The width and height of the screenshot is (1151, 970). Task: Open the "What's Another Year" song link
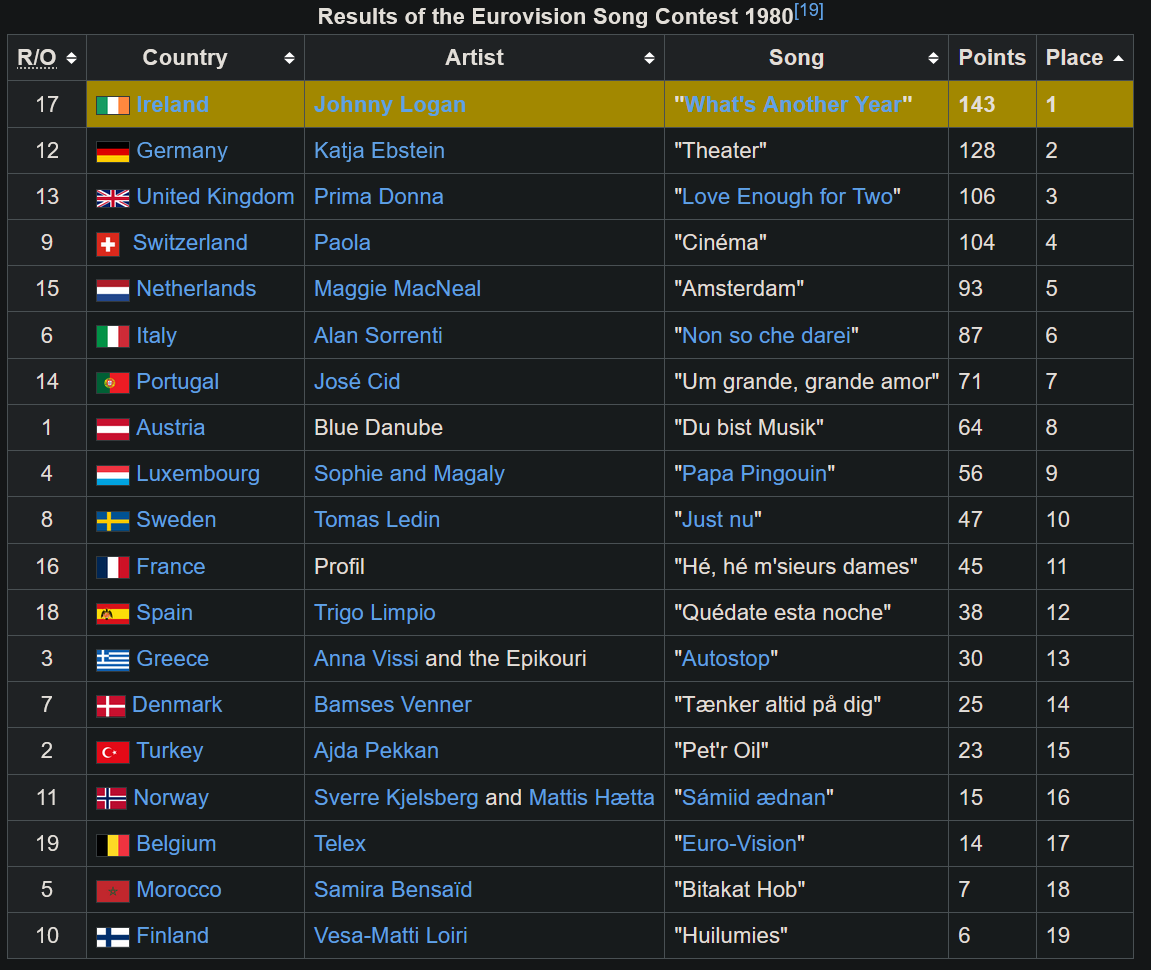tap(793, 105)
